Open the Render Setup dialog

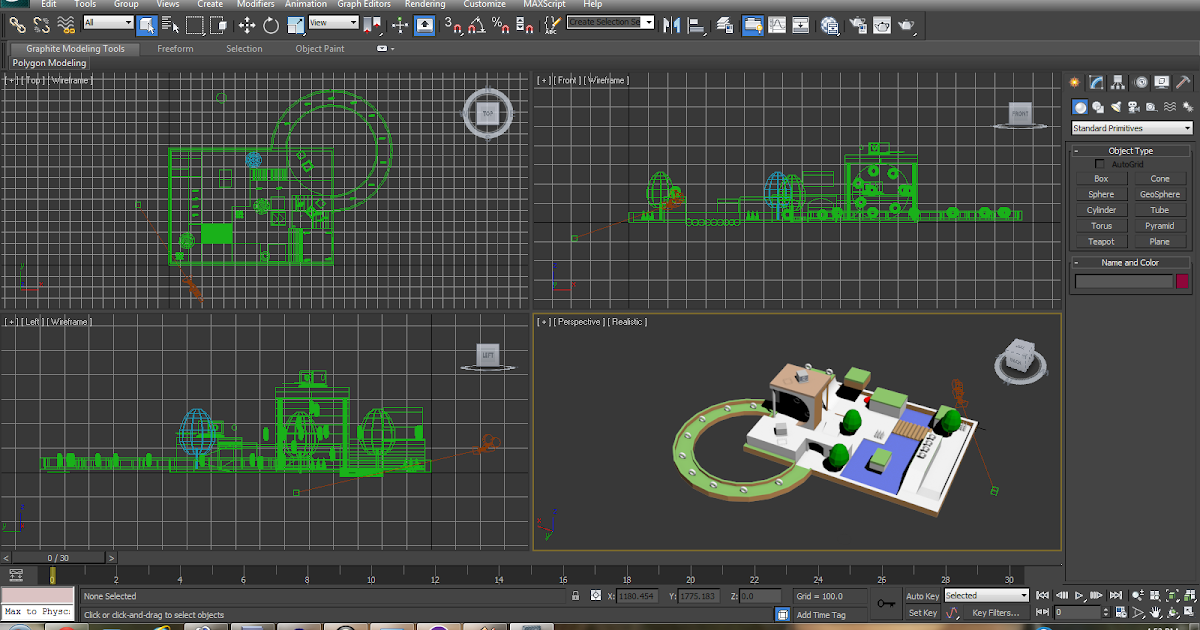(857, 24)
